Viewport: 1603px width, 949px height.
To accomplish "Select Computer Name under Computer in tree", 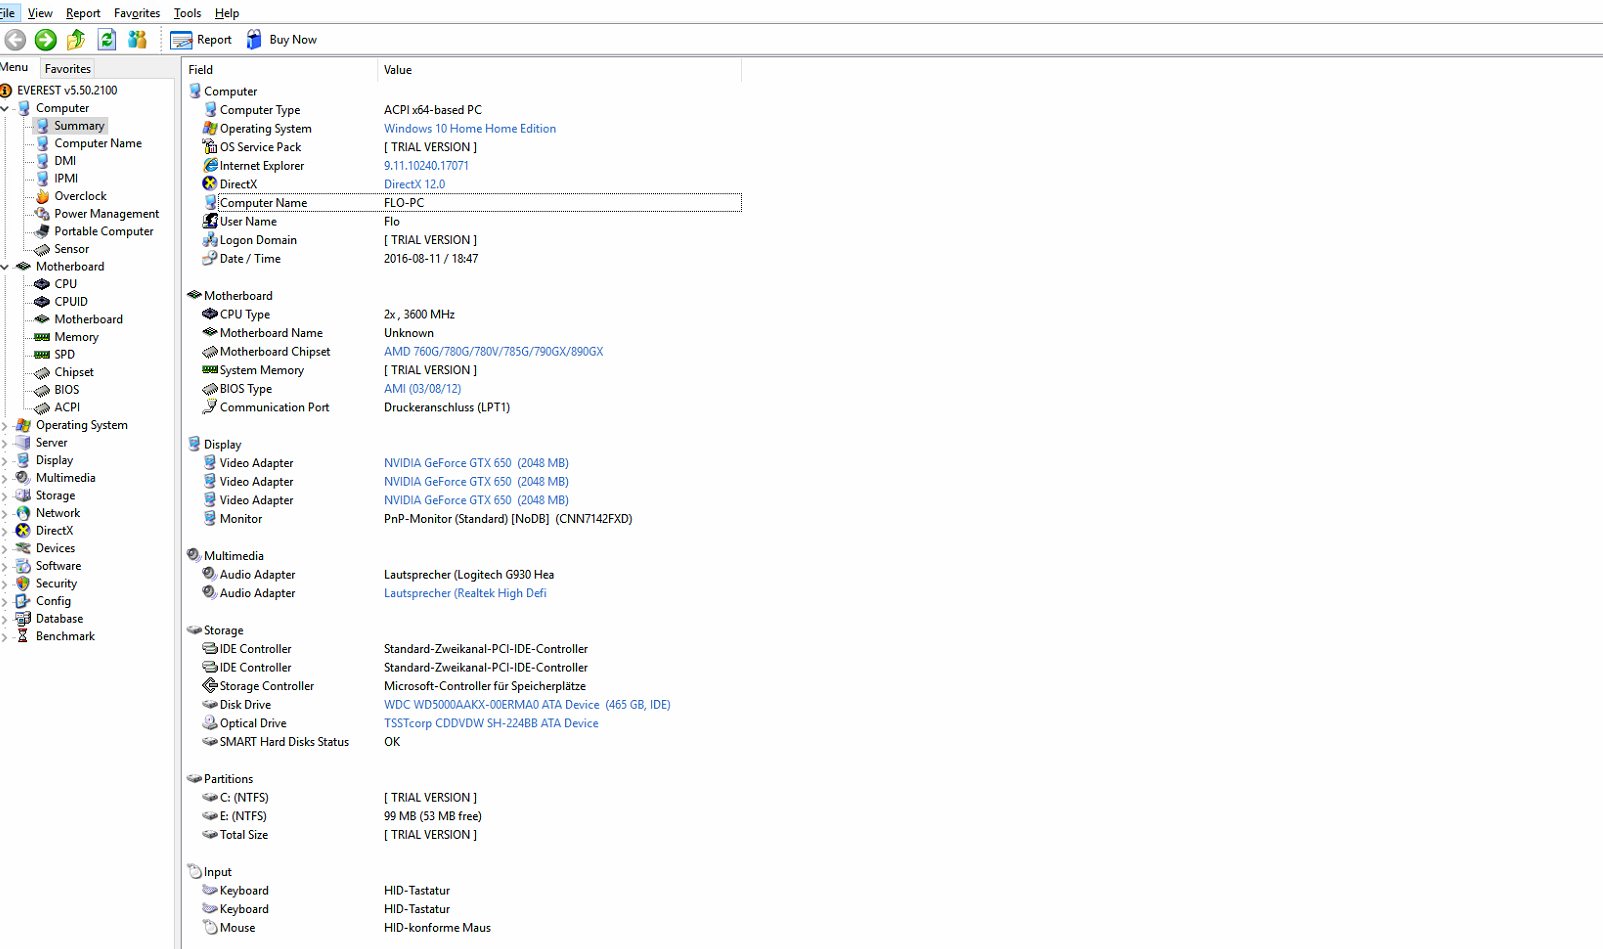I will point(98,144).
